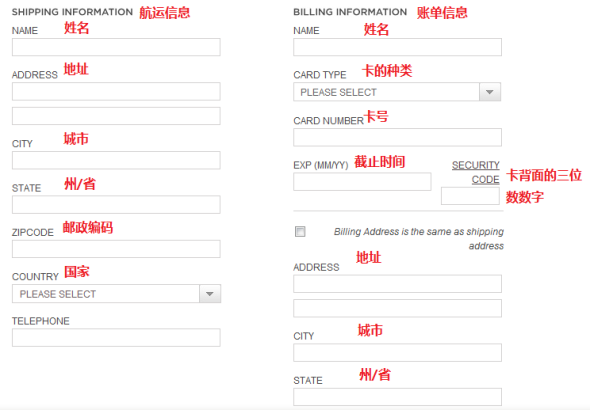
Task: Click the first shipping ADDRESS line field
Action: tap(116, 92)
